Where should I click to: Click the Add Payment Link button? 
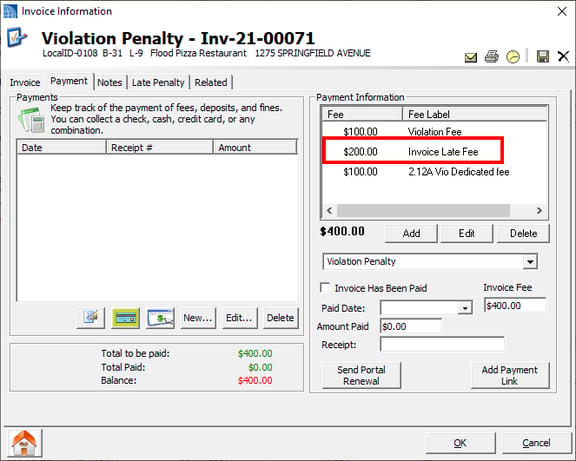coord(510,375)
